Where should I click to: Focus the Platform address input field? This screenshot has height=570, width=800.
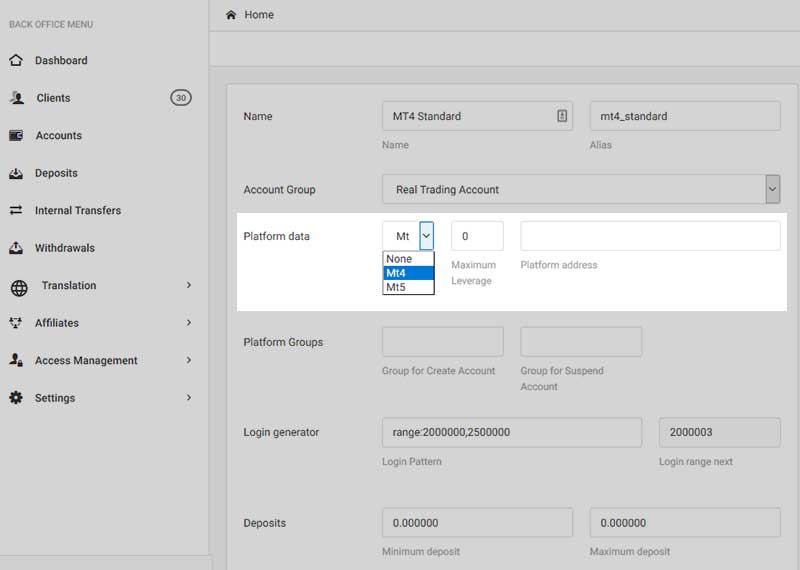(650, 236)
